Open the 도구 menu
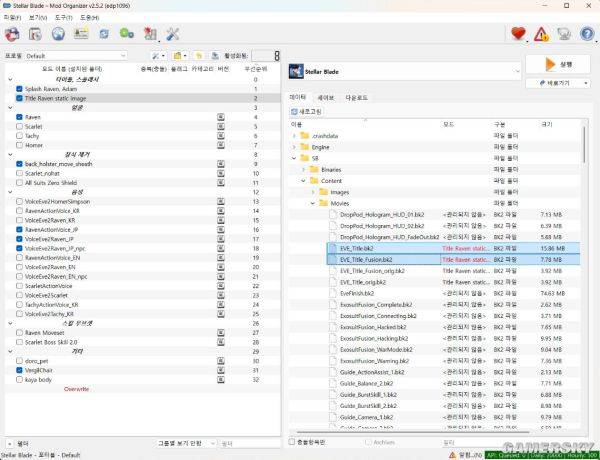600x460 pixels. pos(64,18)
